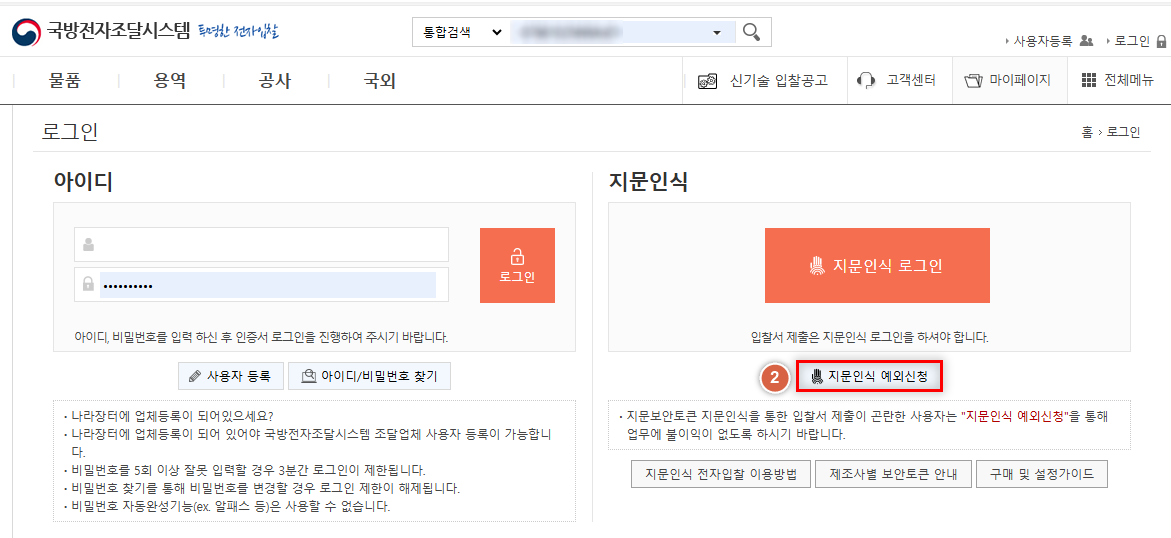Expand the search keyword dropdown arrow
Image resolution: width=1171 pixels, height=538 pixels.
717,33
